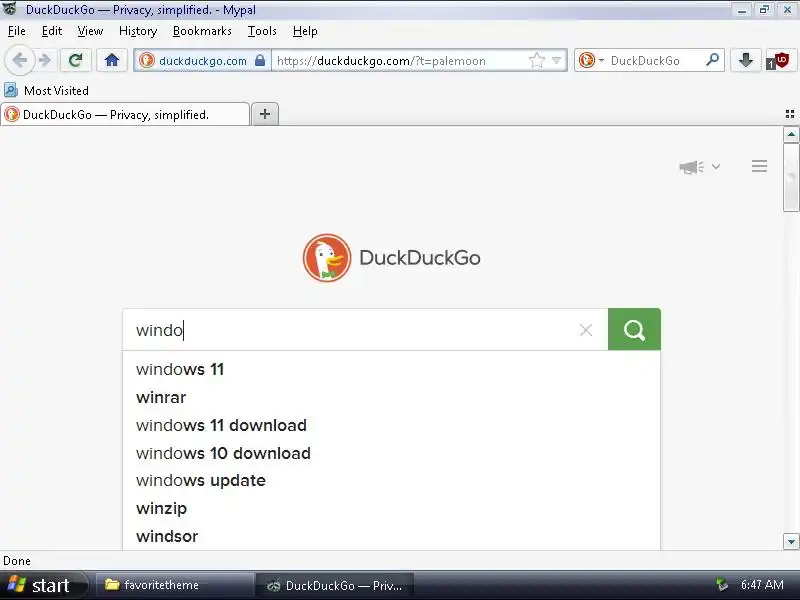The height and width of the screenshot is (600, 800).
Task: Click scrollbar up arrow
Action: [x=791, y=135]
